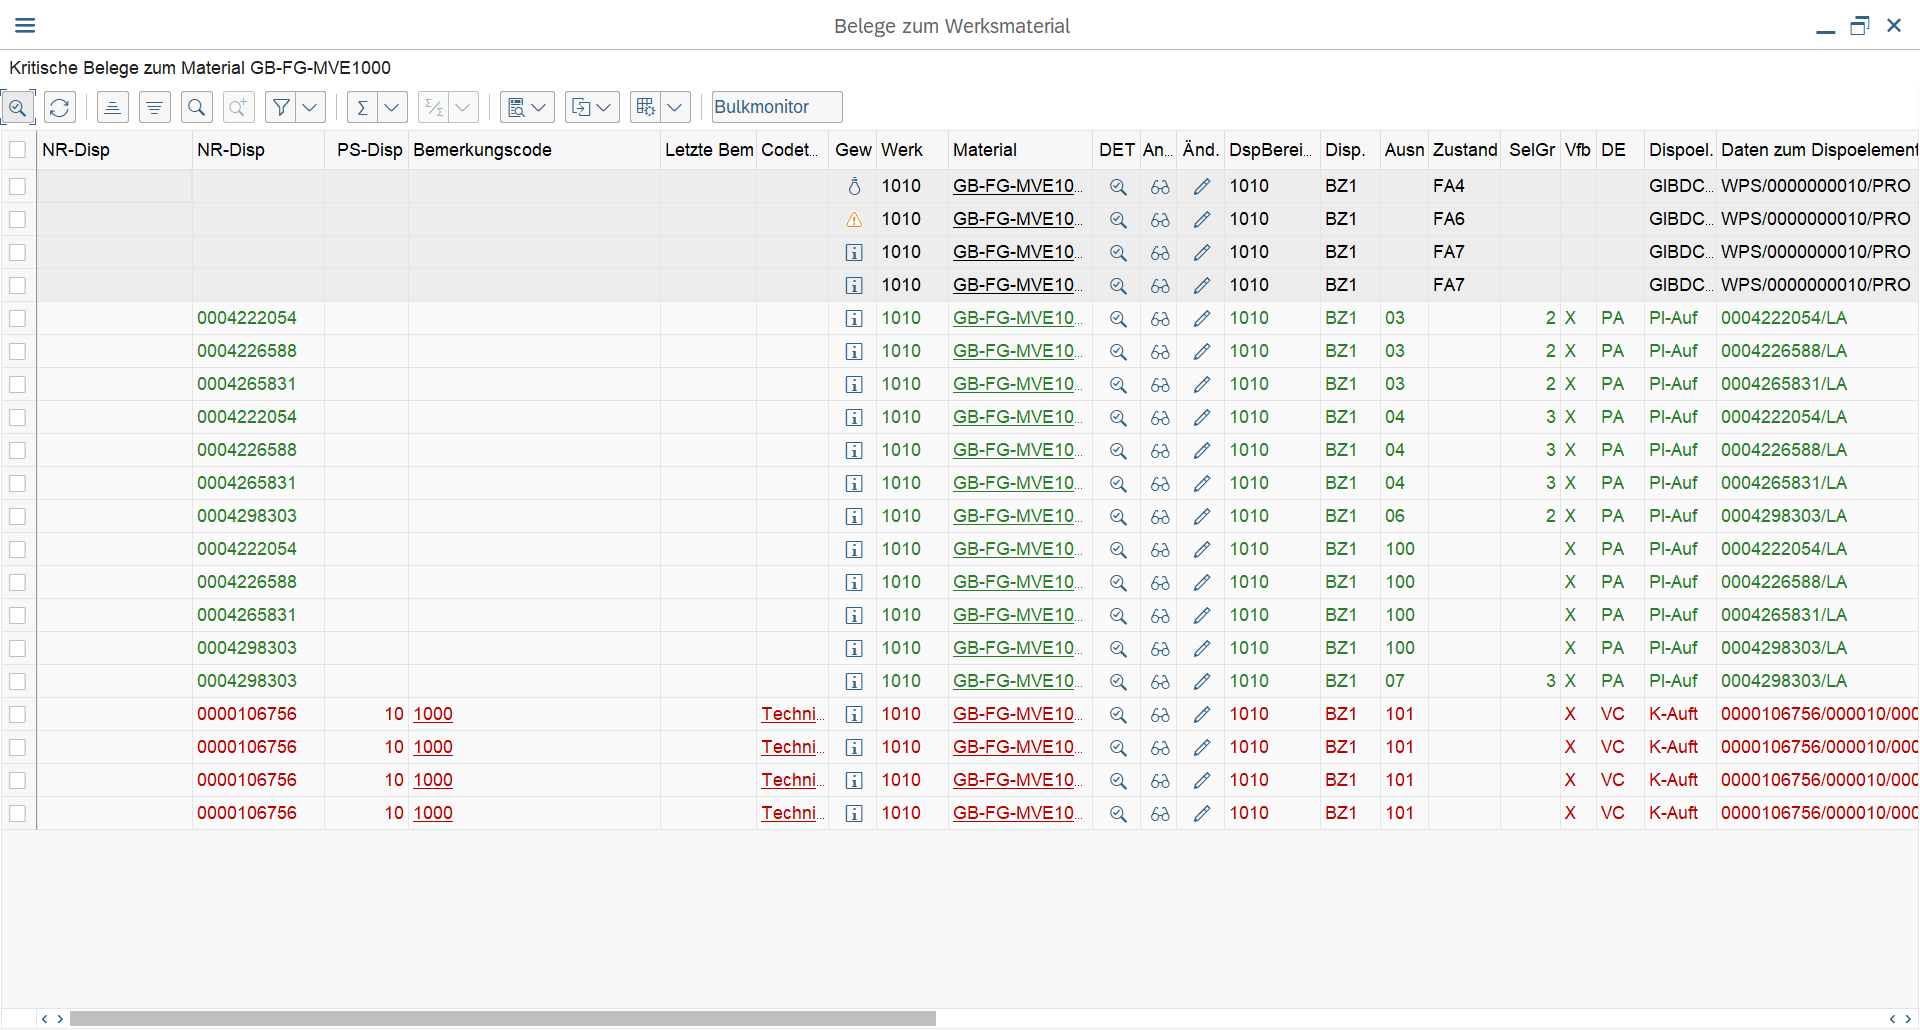Click the Details icon at far left of toolbar
The width and height of the screenshot is (1920, 1030).
[x=18, y=107]
